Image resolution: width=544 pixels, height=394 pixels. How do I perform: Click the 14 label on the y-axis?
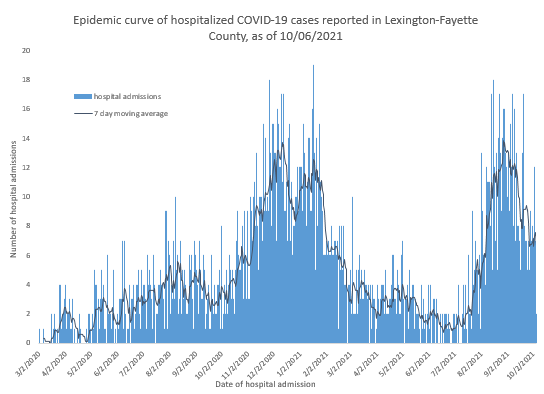pos(26,138)
